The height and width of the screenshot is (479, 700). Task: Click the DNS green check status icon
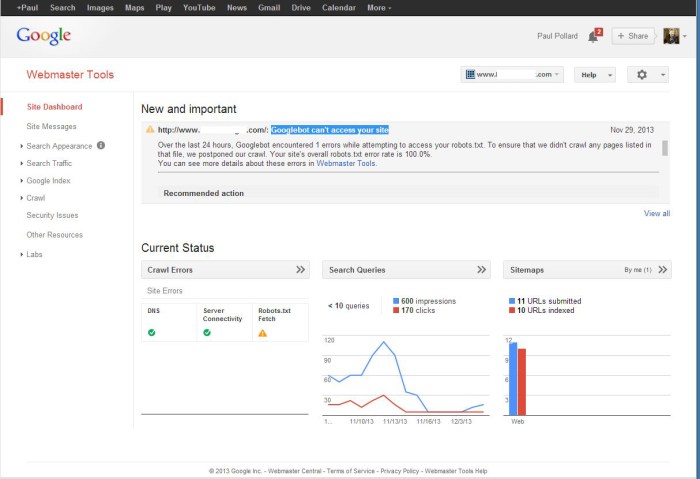coord(152,333)
